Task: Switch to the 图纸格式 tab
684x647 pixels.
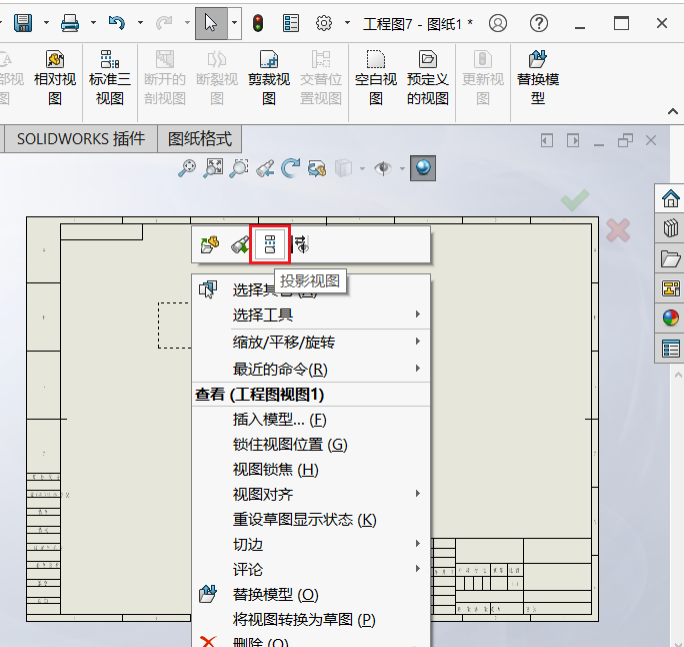Action: pos(200,139)
